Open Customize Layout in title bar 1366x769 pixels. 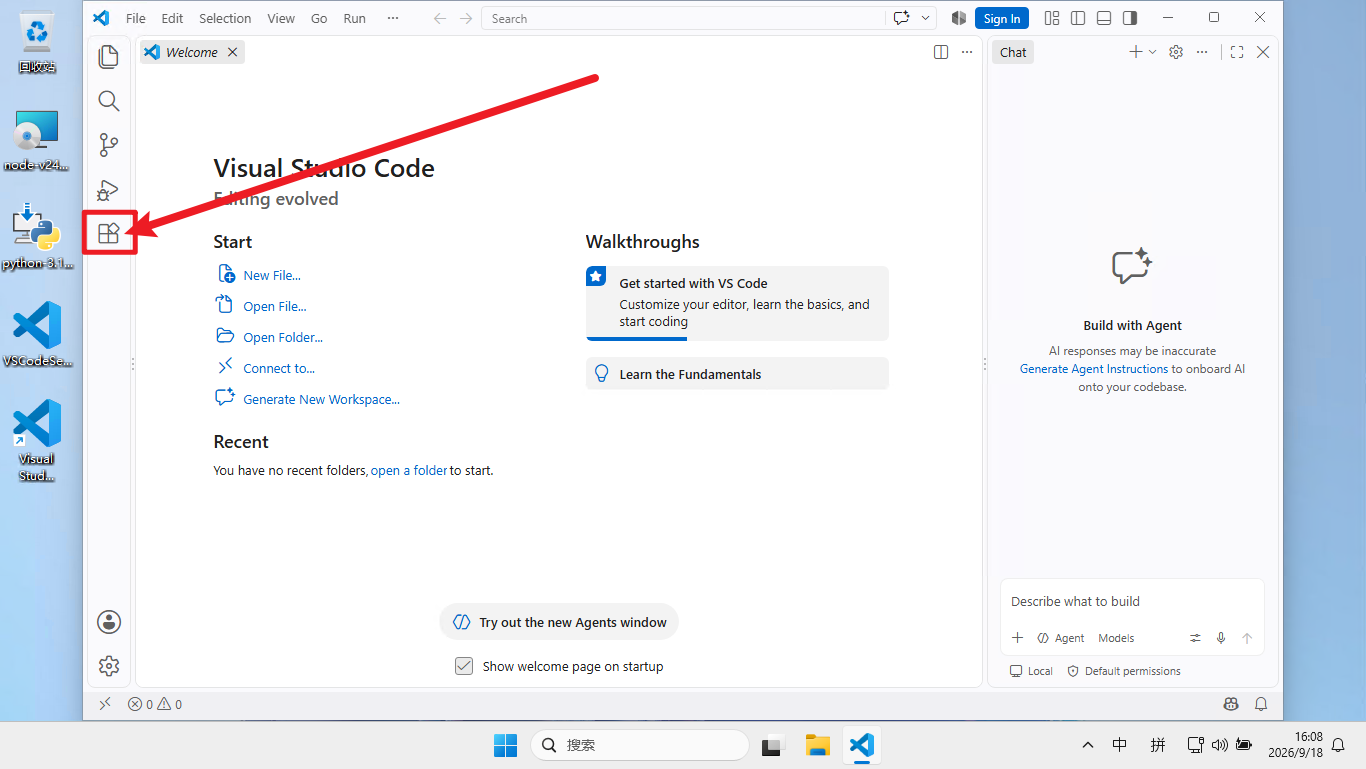point(1052,18)
